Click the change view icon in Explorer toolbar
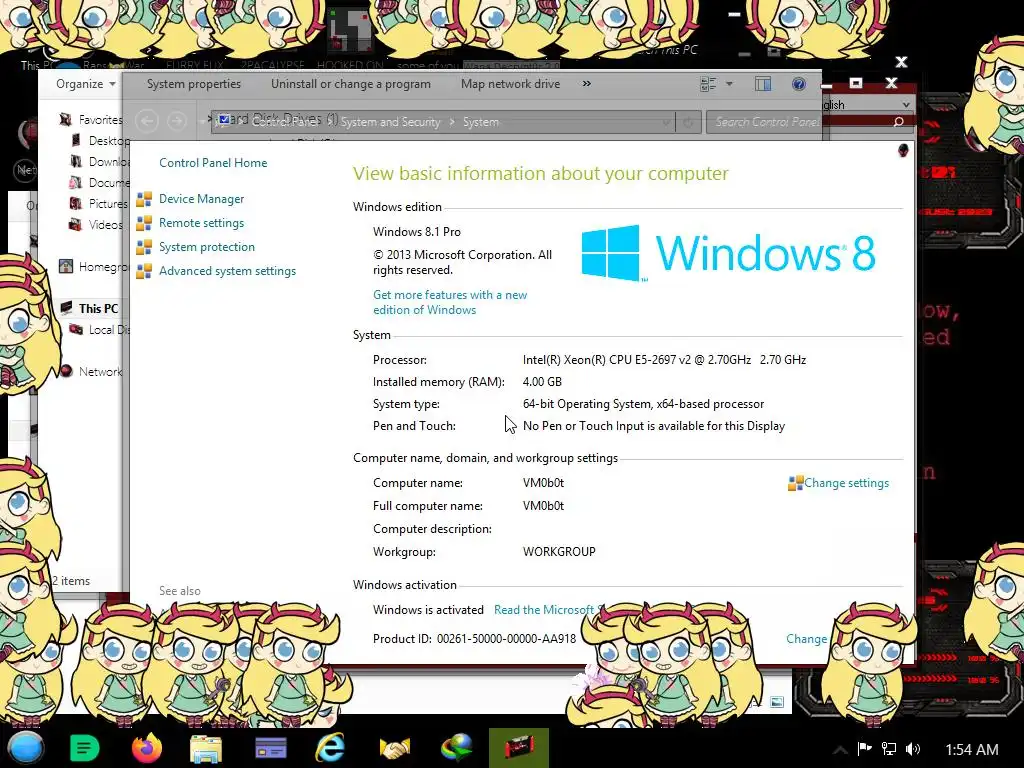 [x=708, y=84]
